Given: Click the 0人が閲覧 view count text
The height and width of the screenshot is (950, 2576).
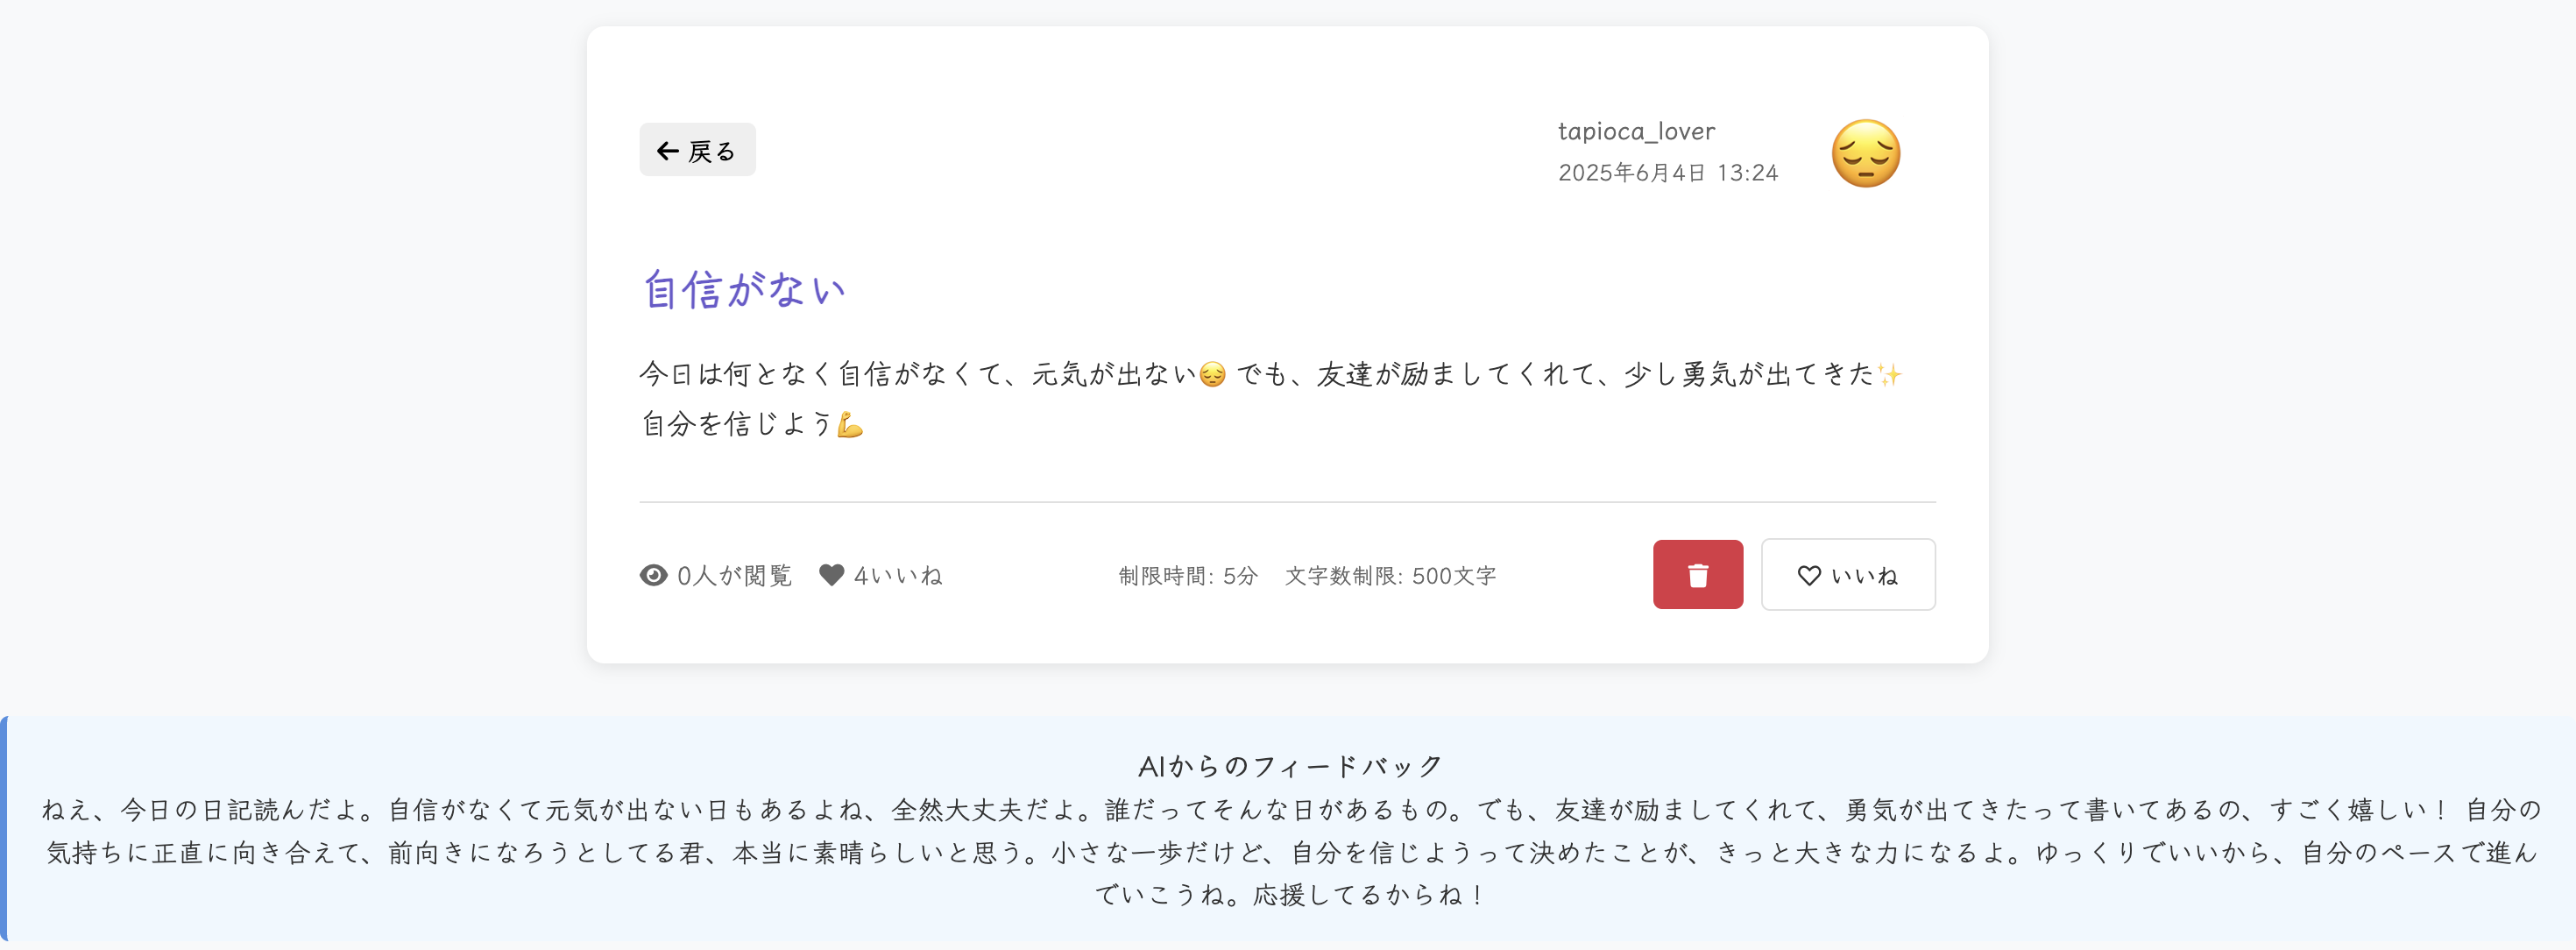Looking at the screenshot, I should point(734,576).
